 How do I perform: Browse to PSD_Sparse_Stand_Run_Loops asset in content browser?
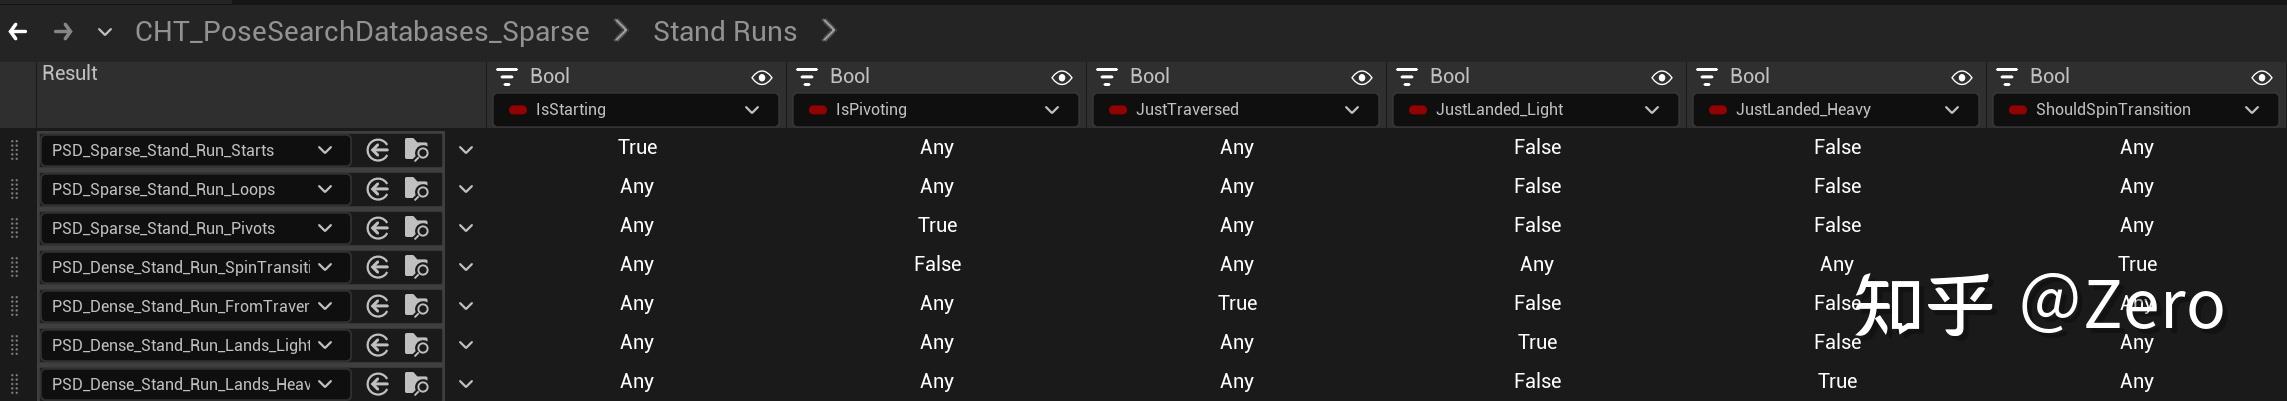pos(417,190)
